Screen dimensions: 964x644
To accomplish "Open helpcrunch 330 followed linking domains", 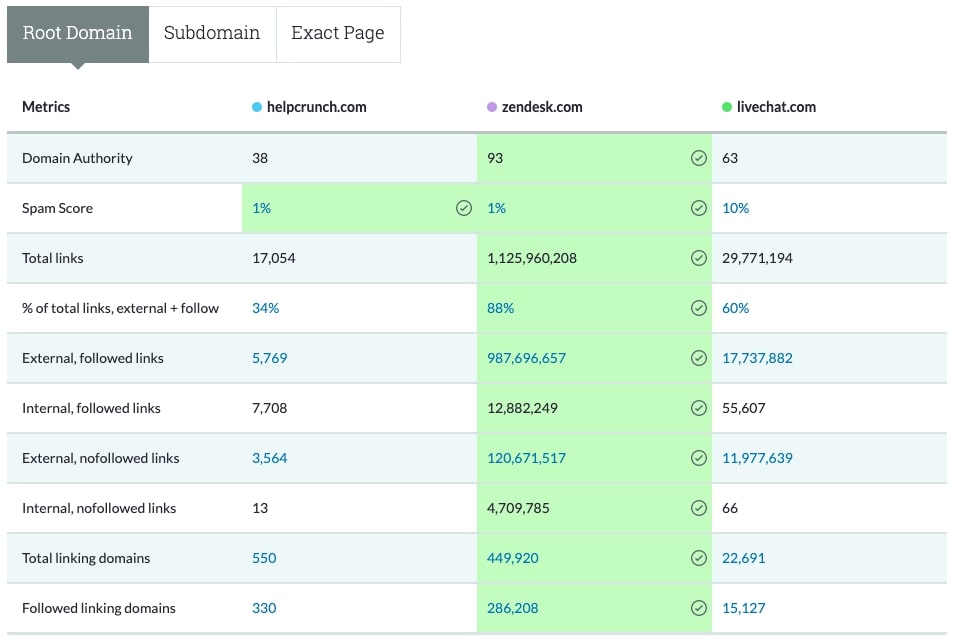I will (x=264, y=608).
